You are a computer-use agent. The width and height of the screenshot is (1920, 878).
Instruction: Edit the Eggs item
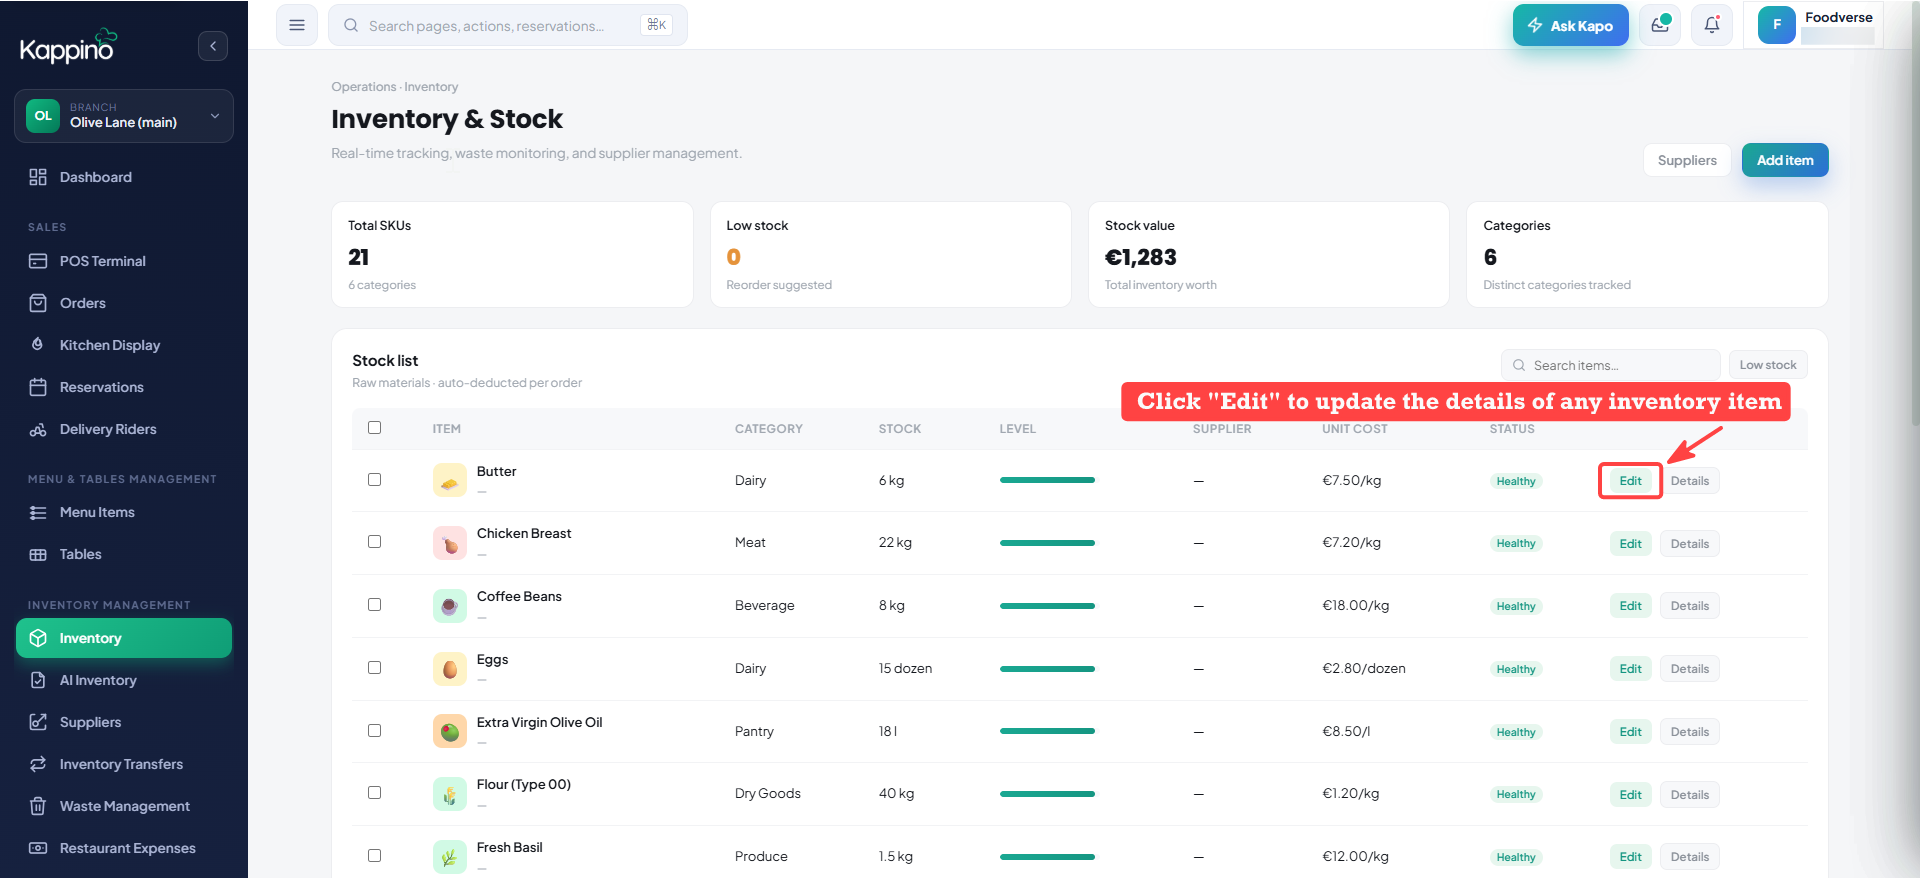point(1630,669)
